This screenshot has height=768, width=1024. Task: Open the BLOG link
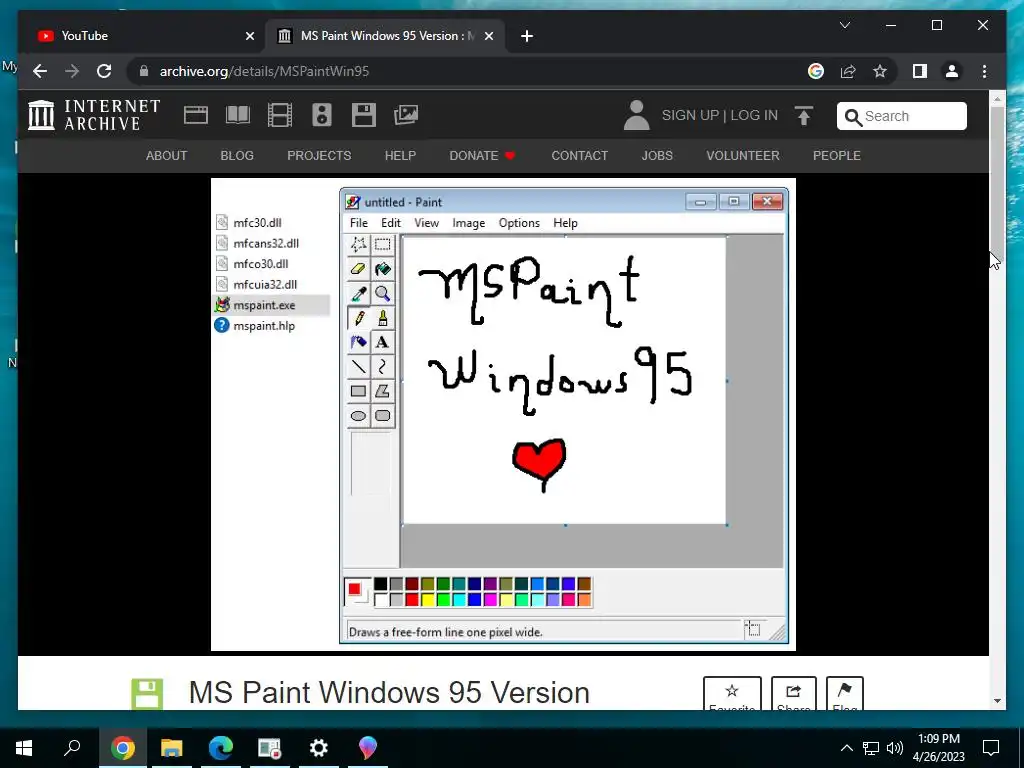[237, 156]
